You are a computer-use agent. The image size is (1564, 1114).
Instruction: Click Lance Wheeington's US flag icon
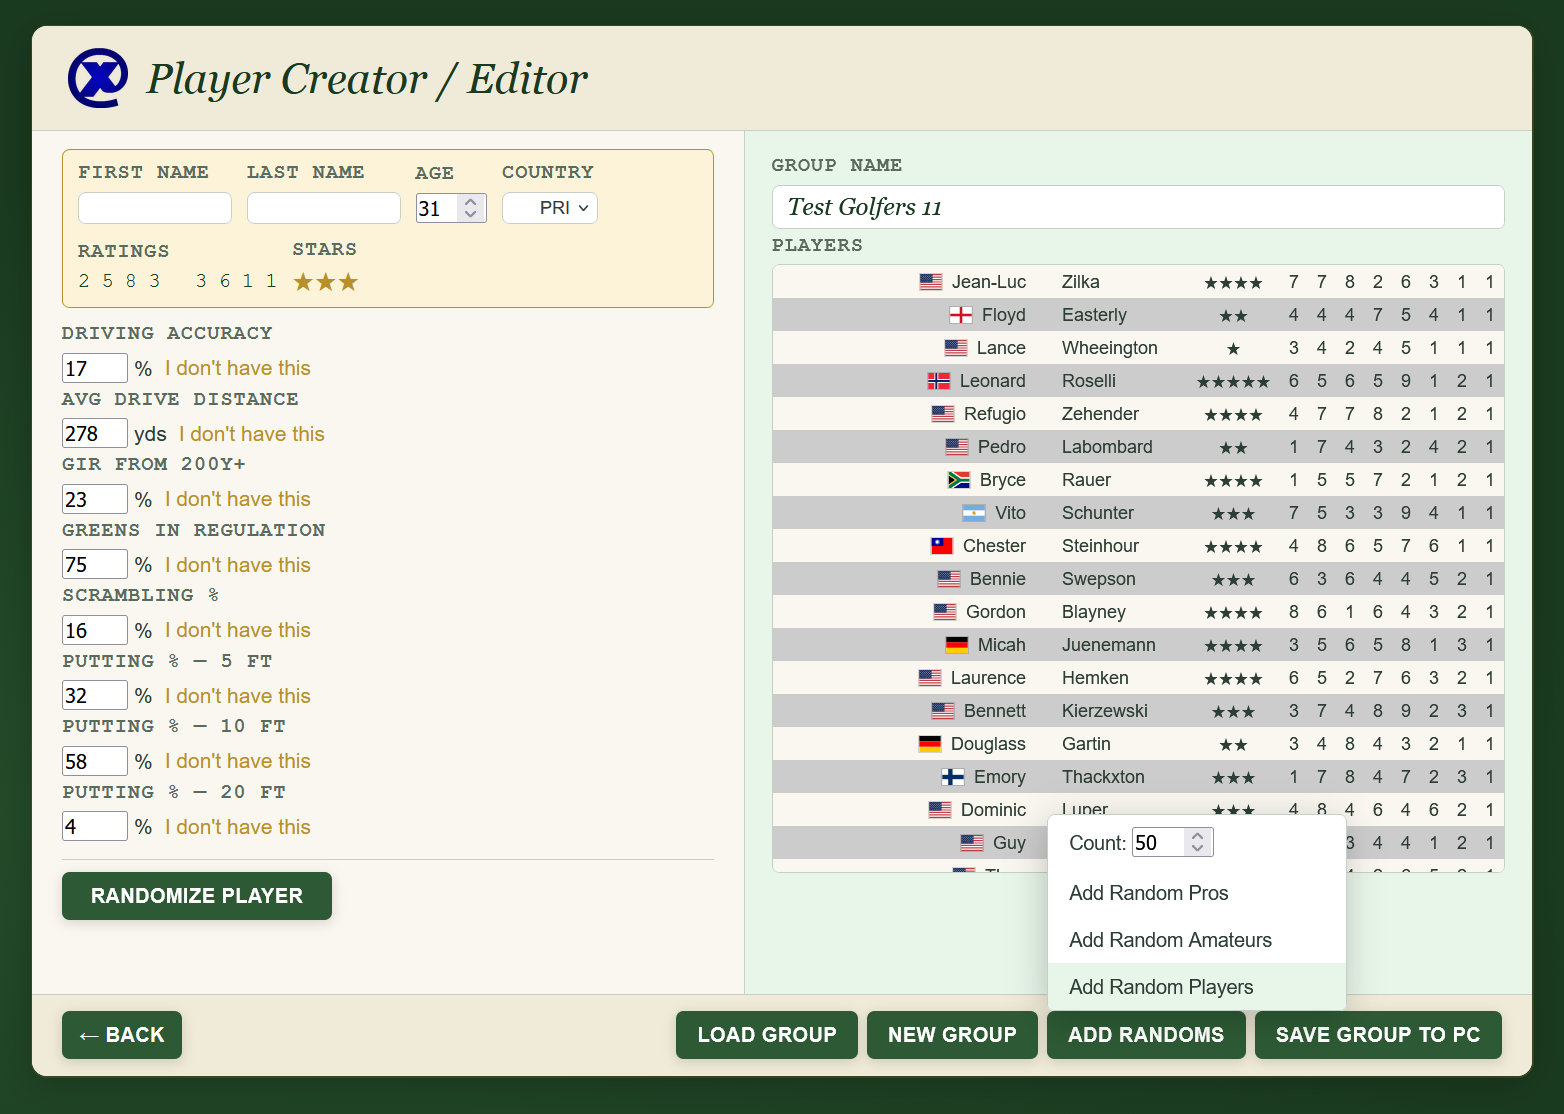pos(956,348)
